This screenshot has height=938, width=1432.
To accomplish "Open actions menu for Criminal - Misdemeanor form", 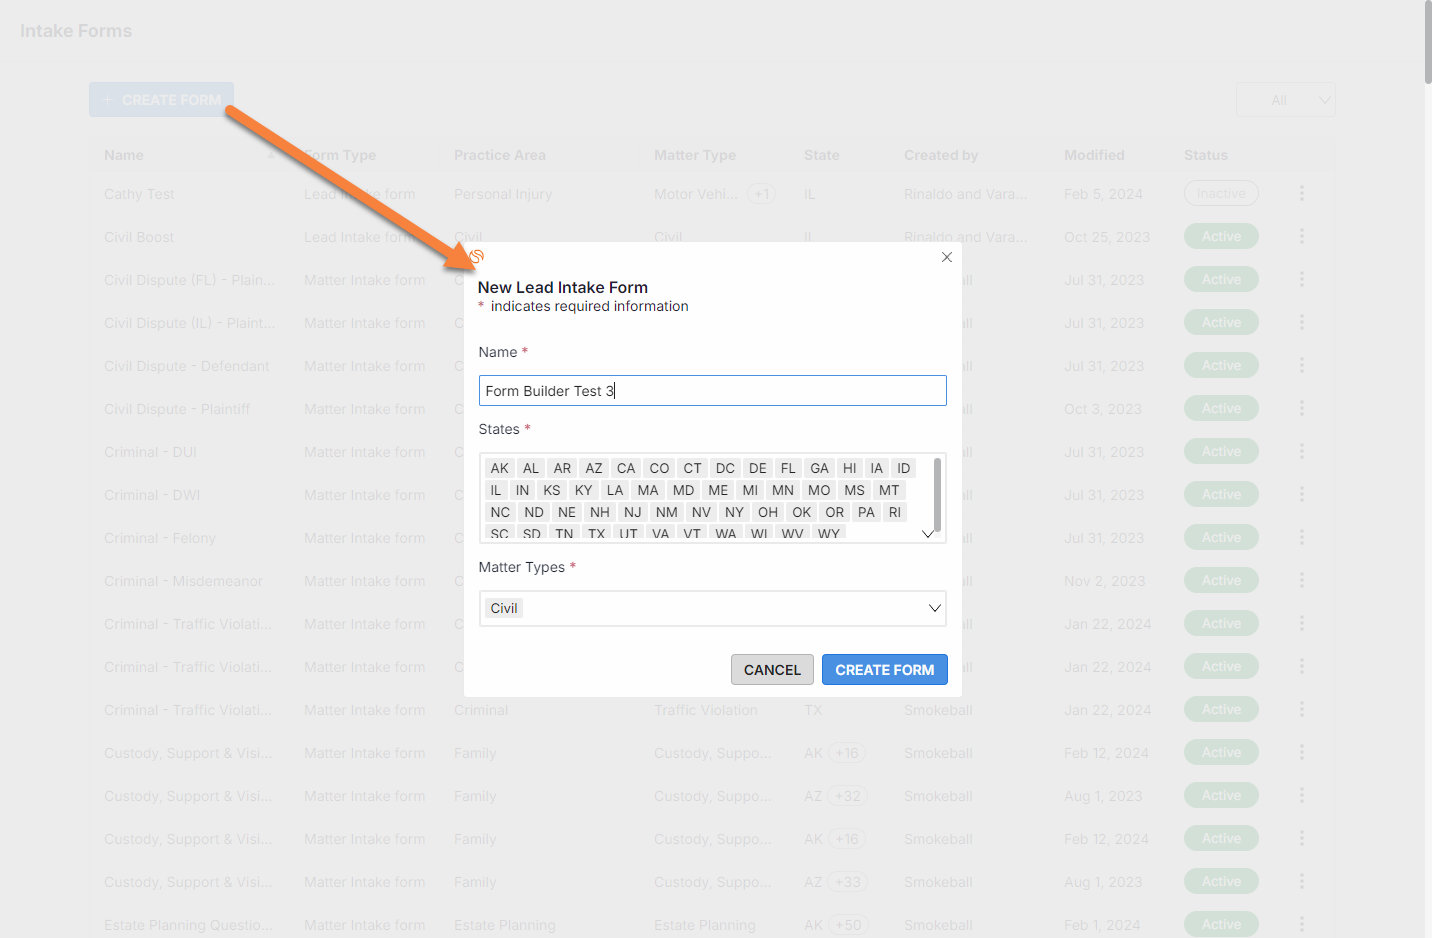I will pos(1302,580).
